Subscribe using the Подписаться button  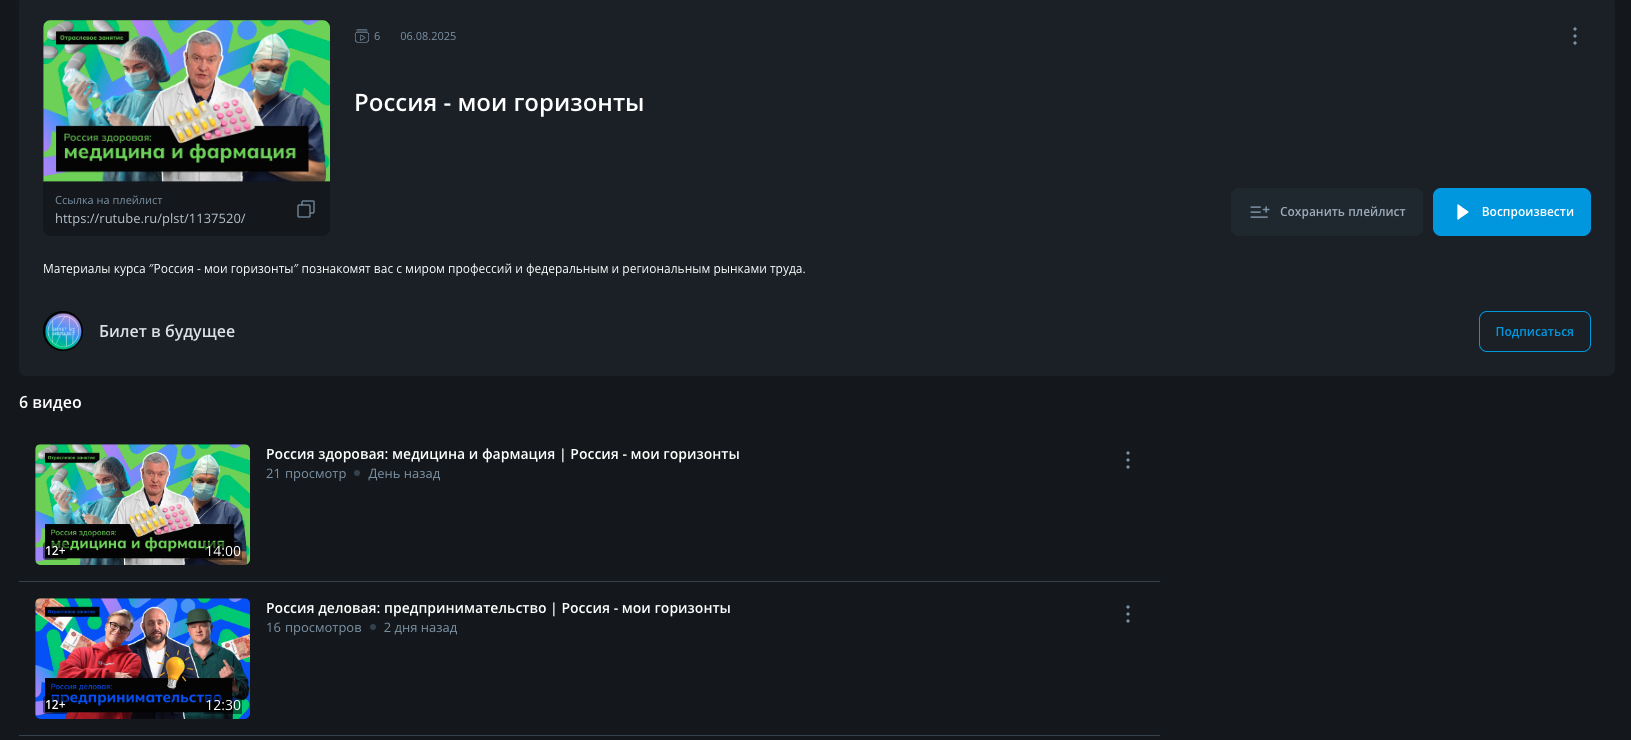(x=1534, y=332)
